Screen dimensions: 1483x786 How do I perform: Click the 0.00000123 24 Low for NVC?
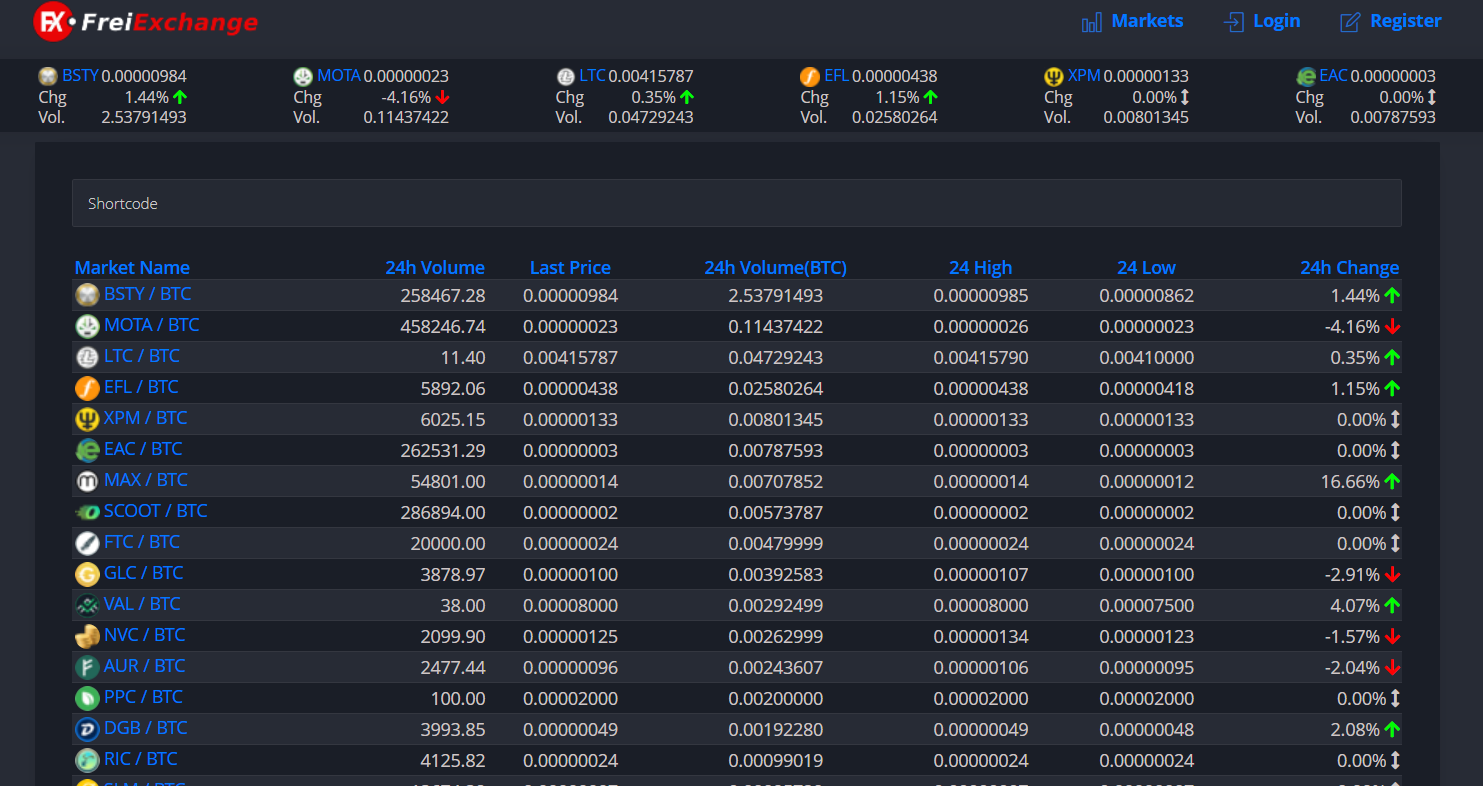pyautogui.click(x=1147, y=637)
